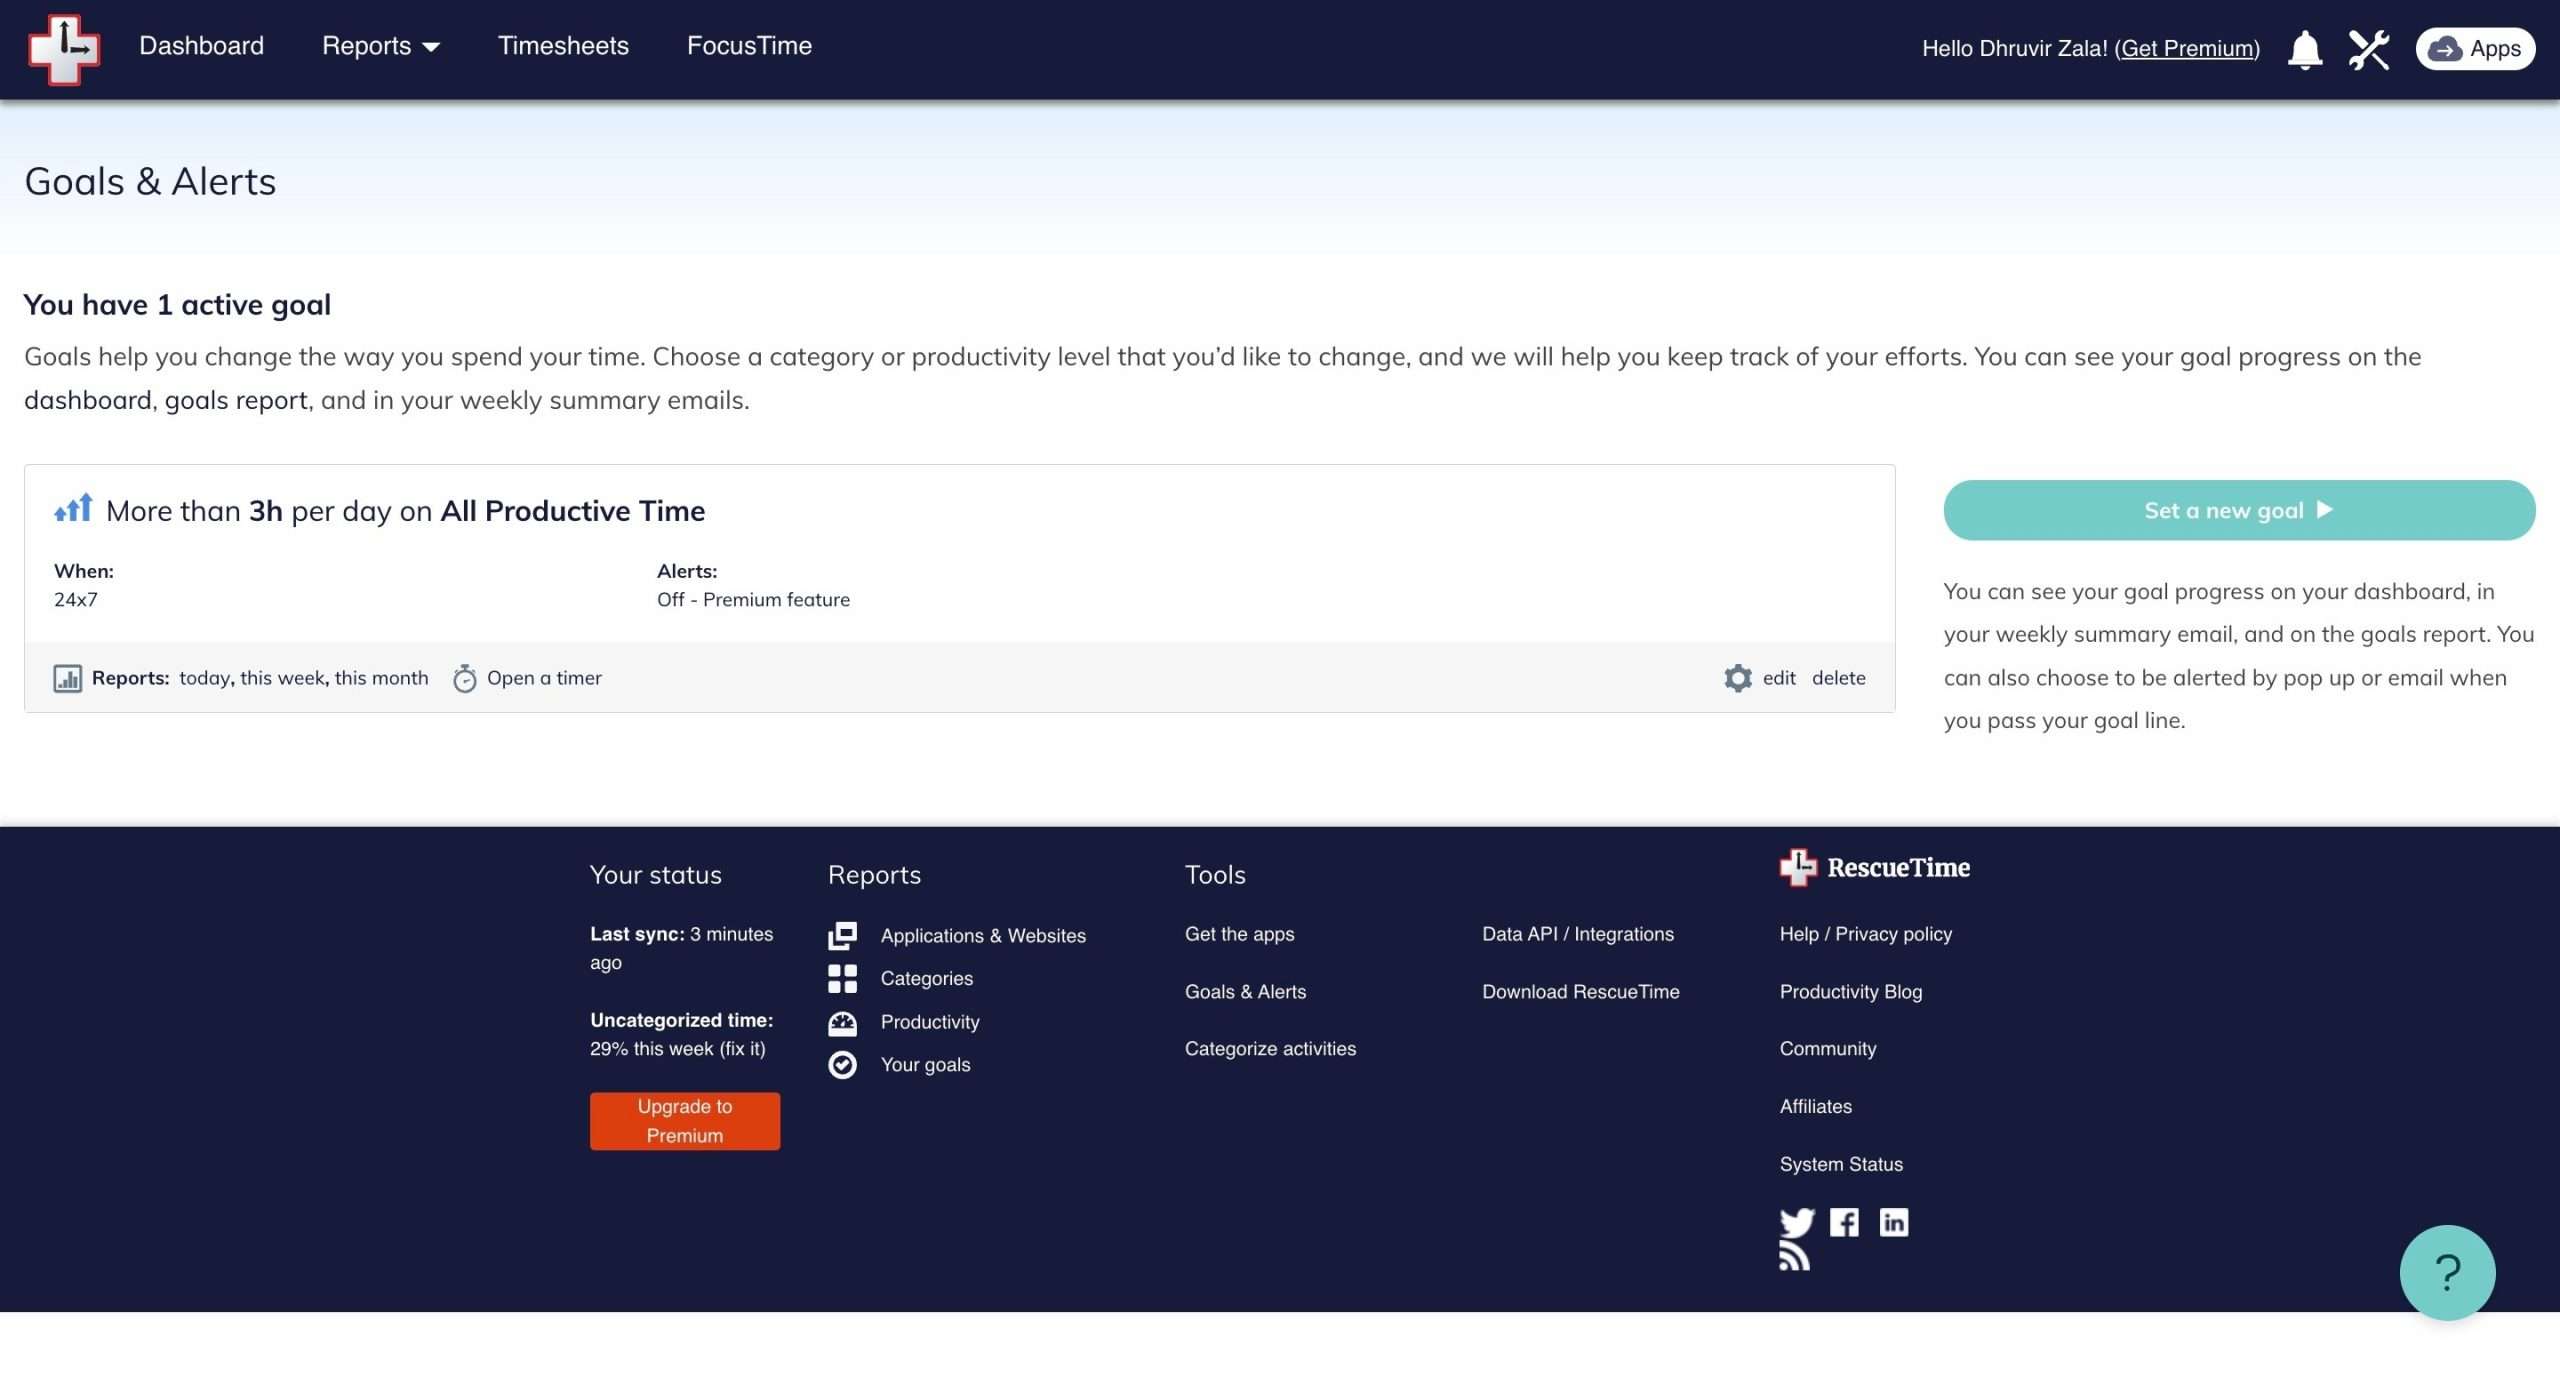The image size is (2560, 1385).
Task: Click the fix it link for uncategorized time
Action: pos(743,1049)
